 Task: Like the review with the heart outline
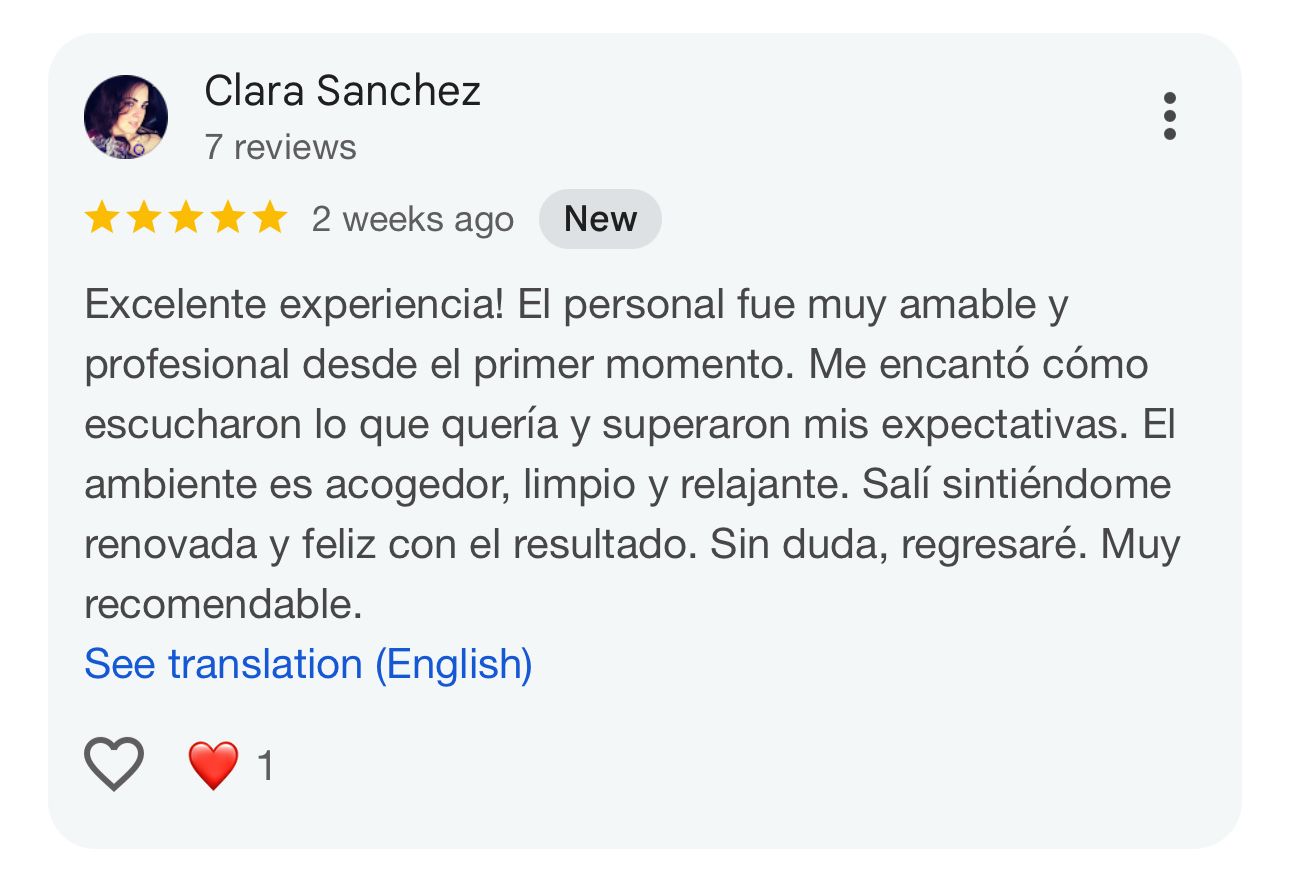[x=114, y=764]
